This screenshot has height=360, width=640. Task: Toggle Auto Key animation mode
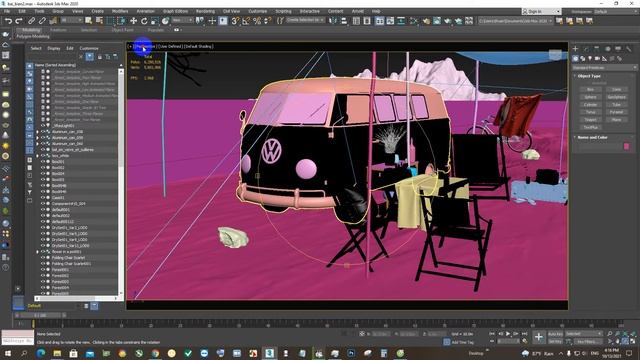tap(555, 334)
